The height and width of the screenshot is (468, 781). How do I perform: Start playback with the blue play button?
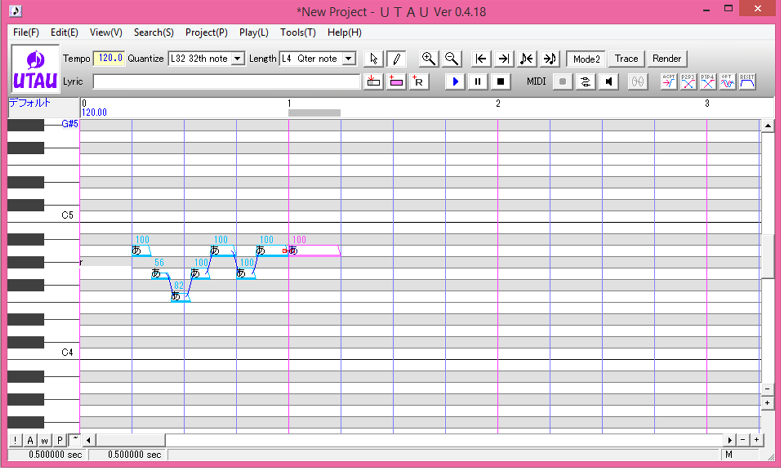coord(455,82)
